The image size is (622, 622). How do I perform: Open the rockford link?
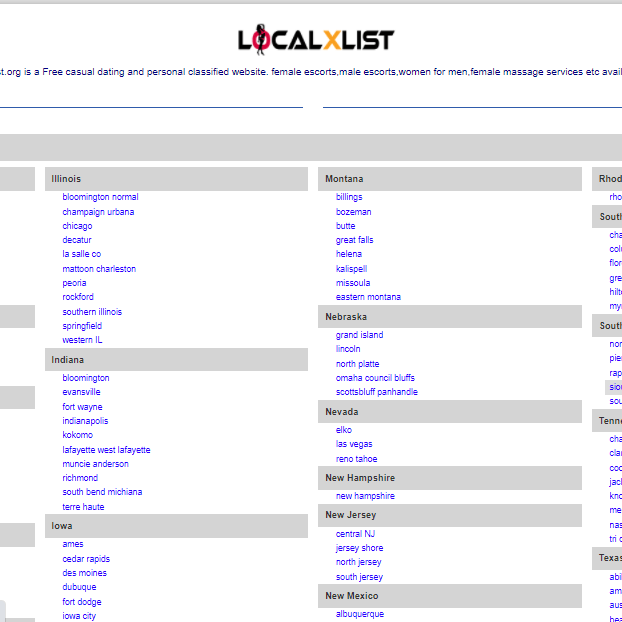78,297
